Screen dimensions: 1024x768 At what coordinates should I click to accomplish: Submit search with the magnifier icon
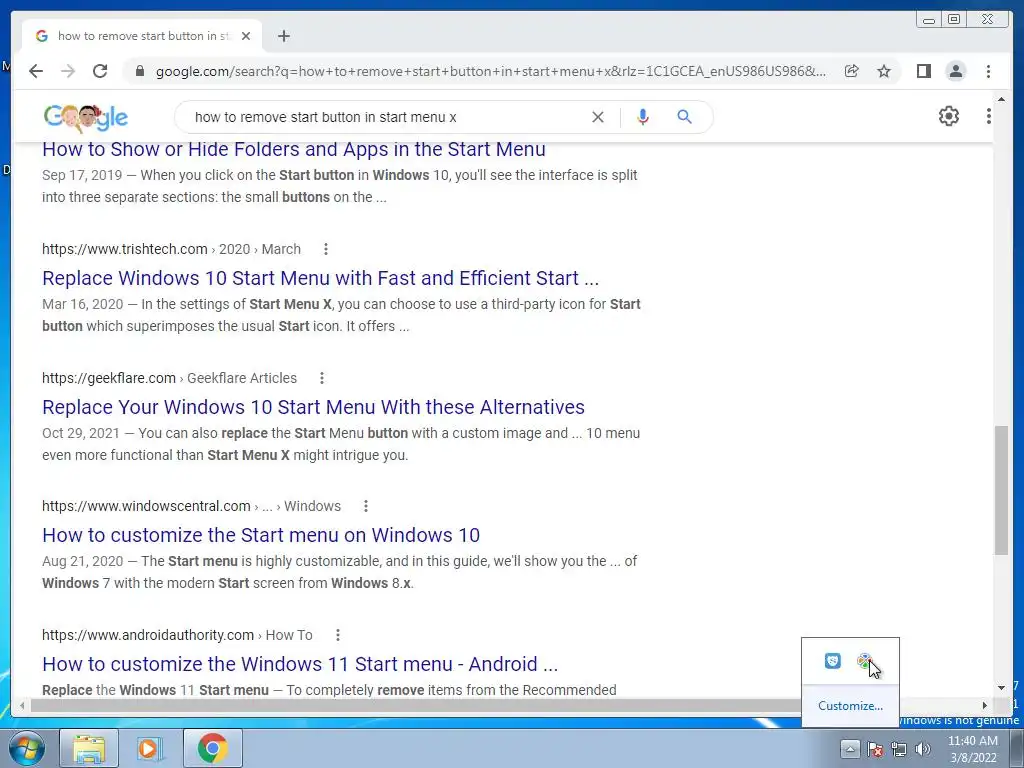click(x=684, y=117)
